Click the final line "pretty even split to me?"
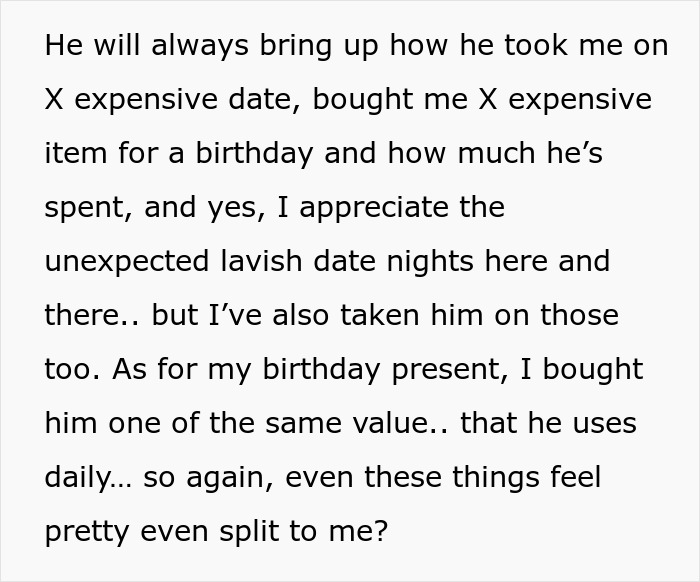700x582 pixels. pos(215,532)
